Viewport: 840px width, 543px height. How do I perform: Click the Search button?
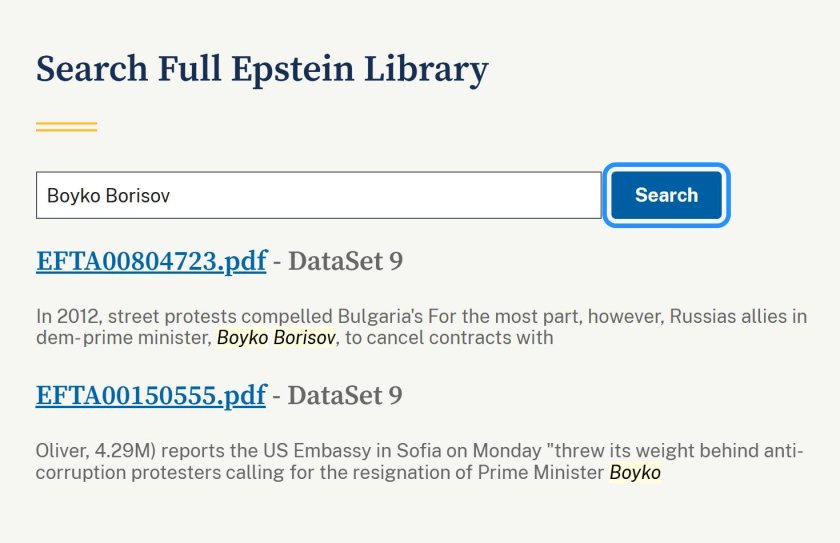666,195
